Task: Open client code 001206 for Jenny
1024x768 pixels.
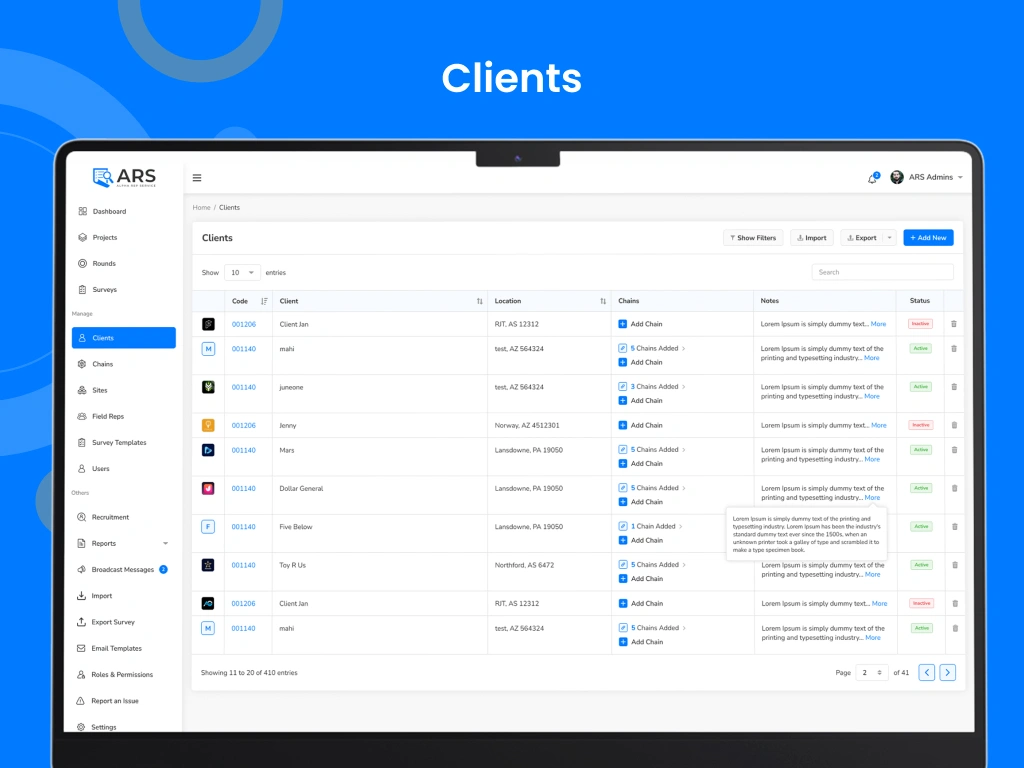Action: pyautogui.click(x=244, y=425)
